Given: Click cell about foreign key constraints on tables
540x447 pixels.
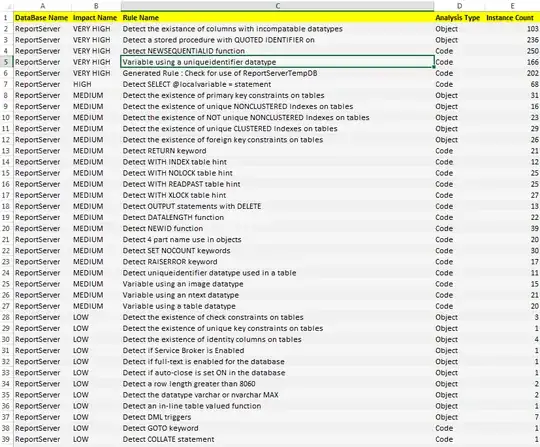Looking at the screenshot, I should 277,139.
